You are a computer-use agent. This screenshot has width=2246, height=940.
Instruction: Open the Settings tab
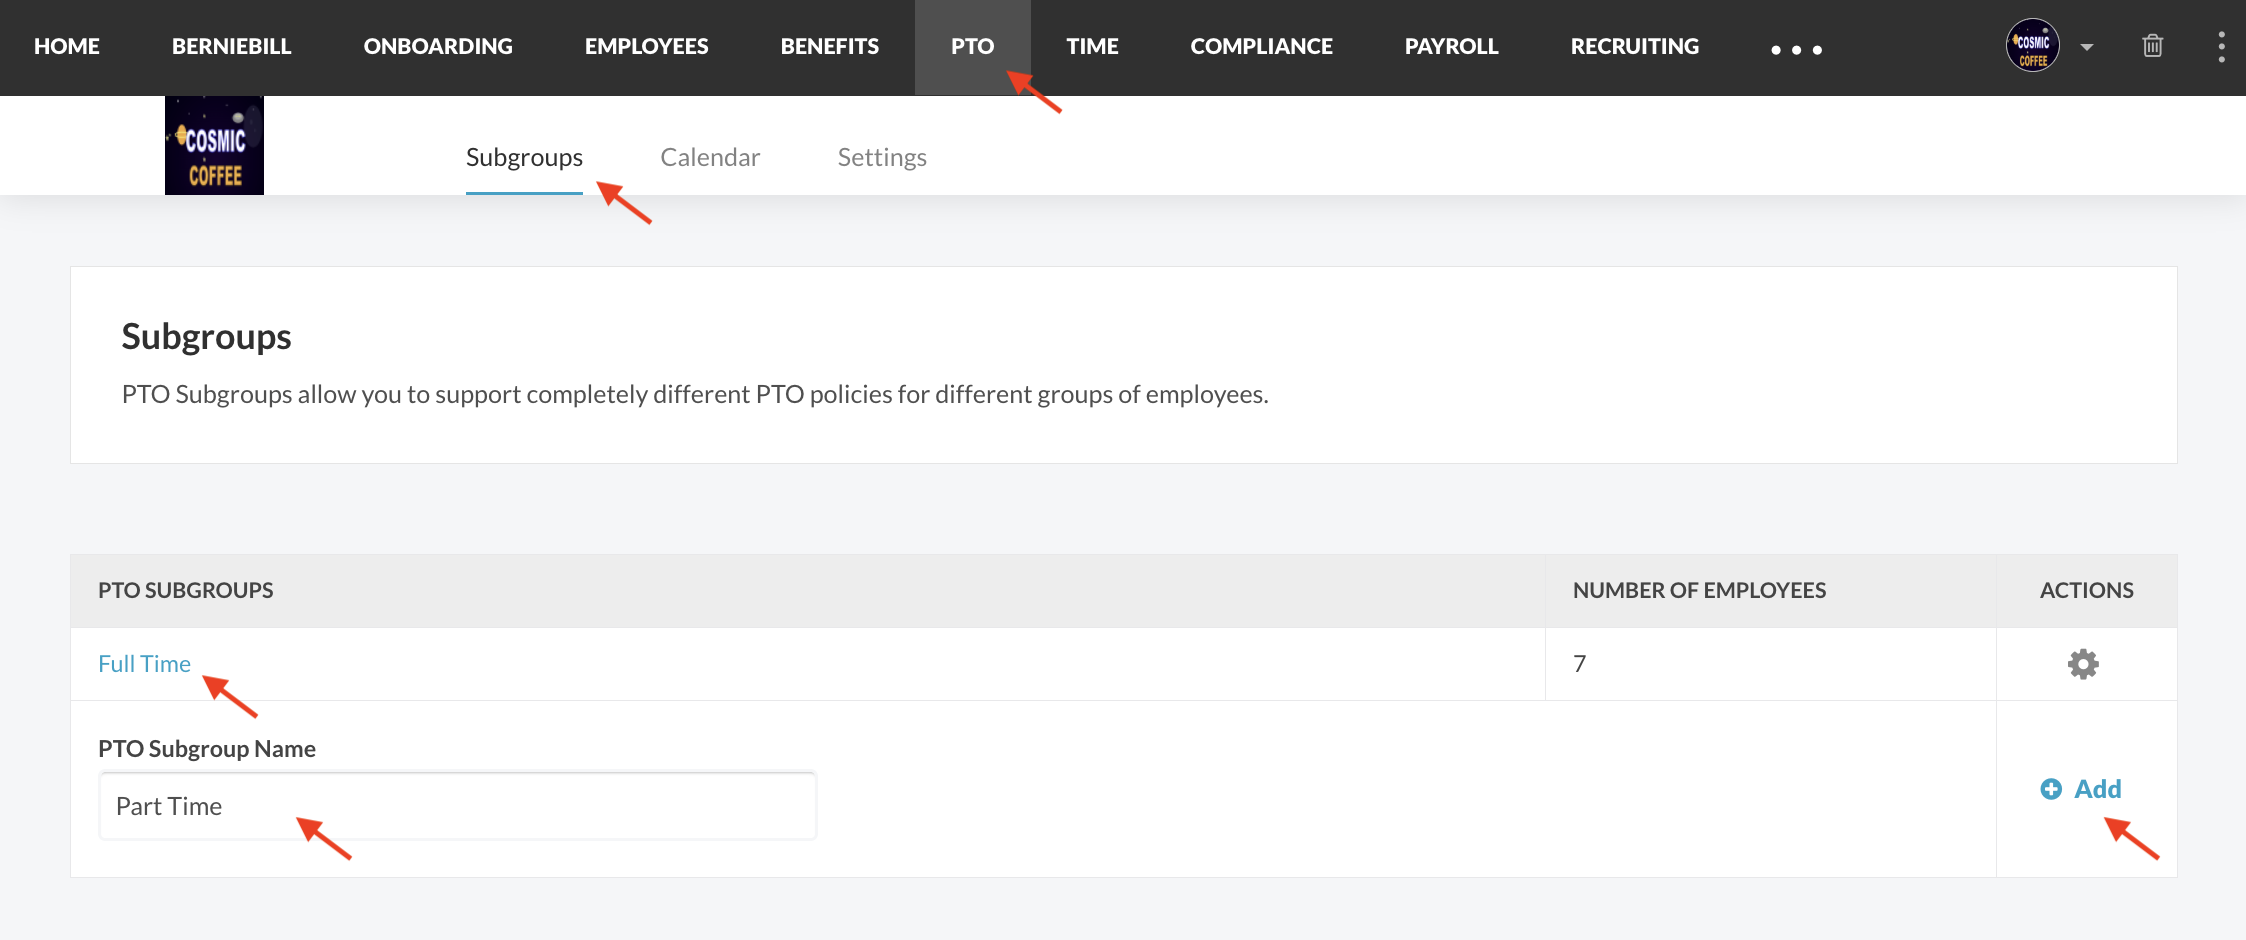click(882, 157)
